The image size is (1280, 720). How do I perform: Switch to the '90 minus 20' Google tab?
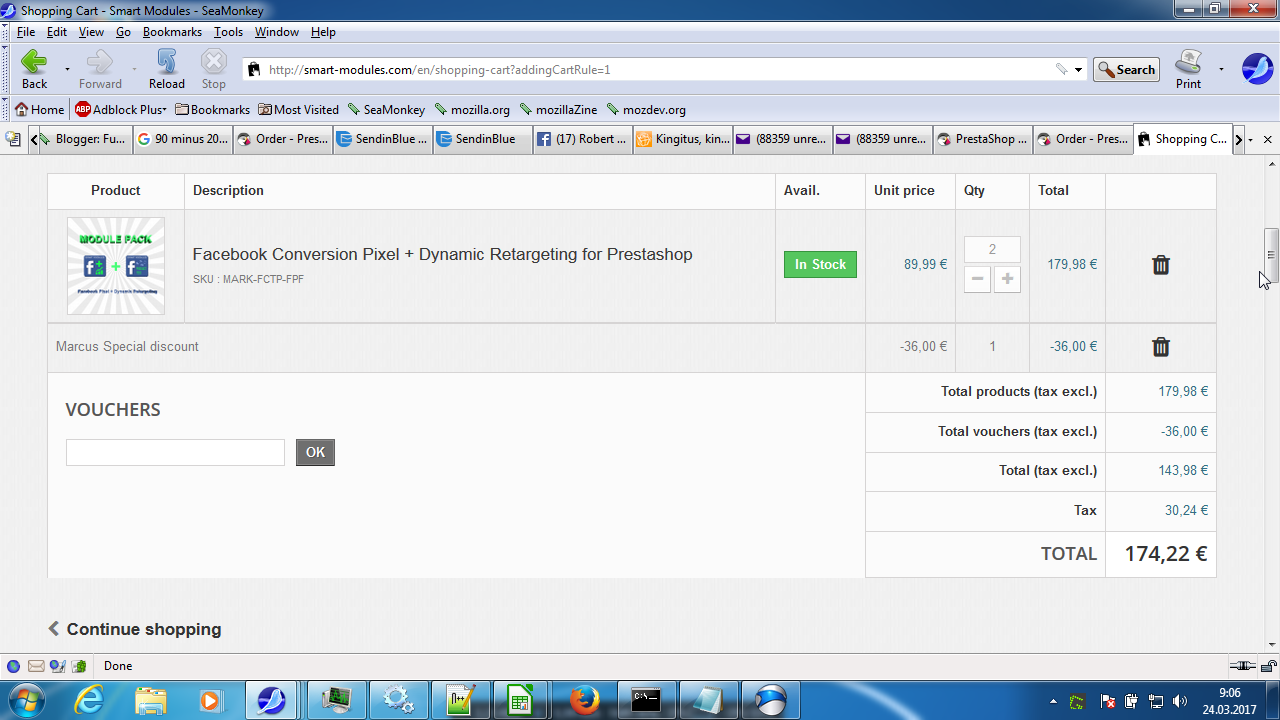pos(182,139)
